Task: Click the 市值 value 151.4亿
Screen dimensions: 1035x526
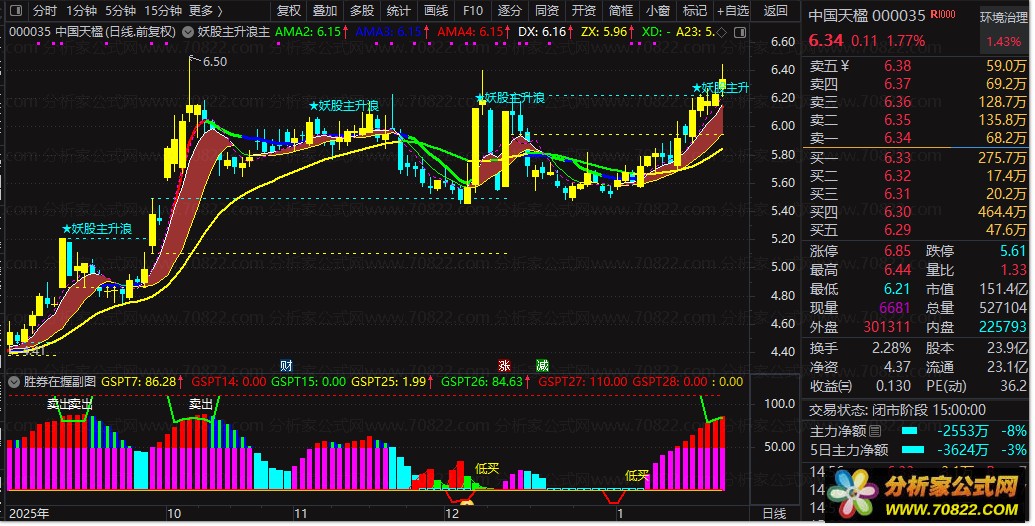Action: (1004, 289)
